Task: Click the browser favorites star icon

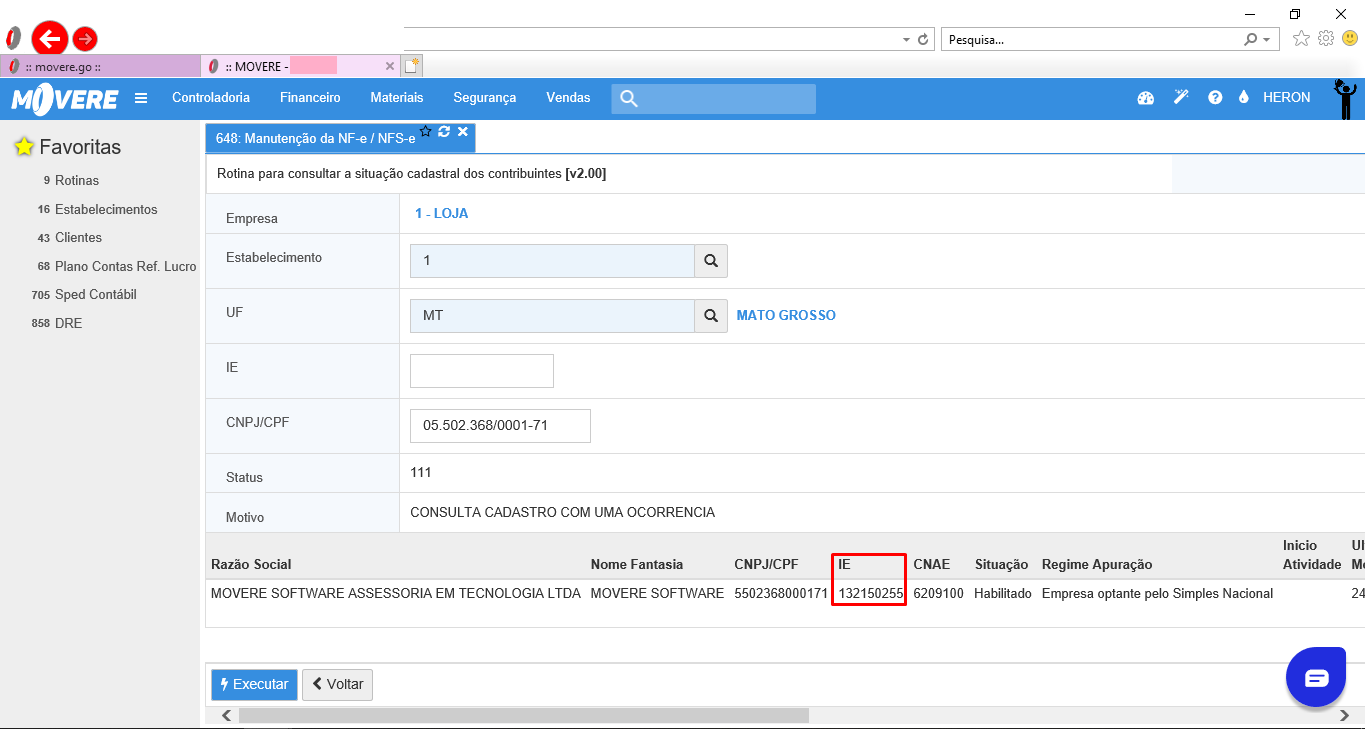Action: (1301, 39)
